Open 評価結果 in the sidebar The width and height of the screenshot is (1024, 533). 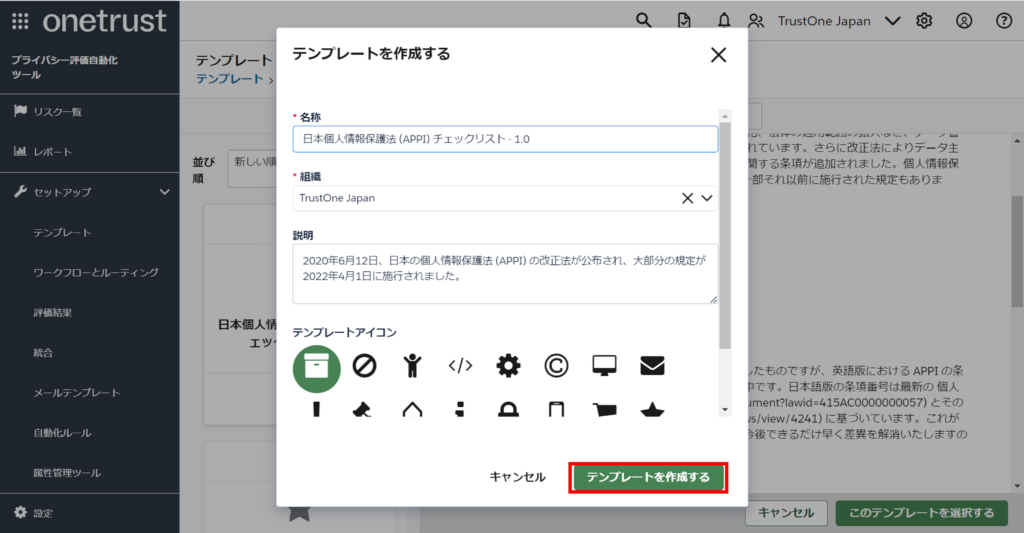click(53, 313)
